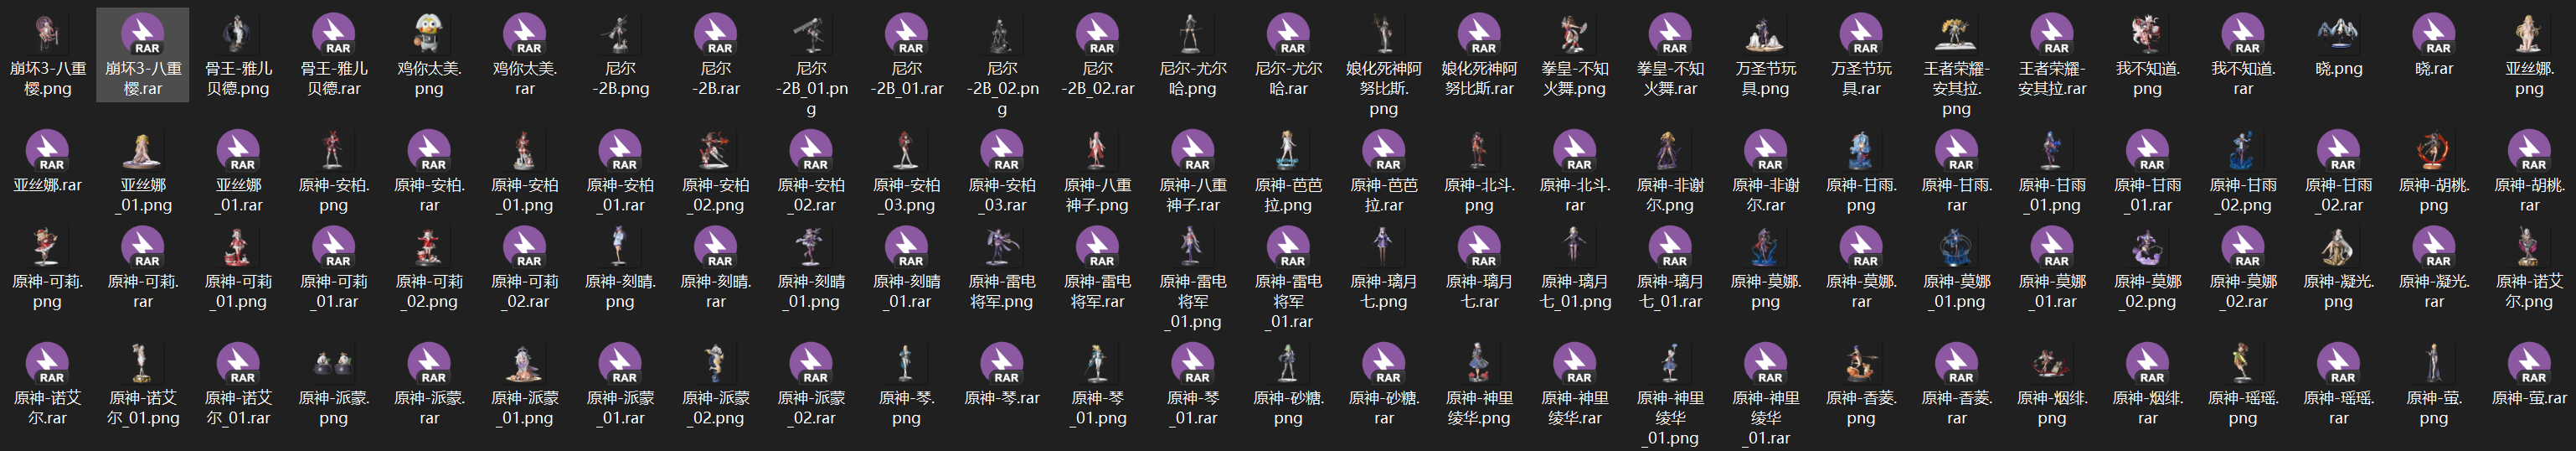Select the 原神-菲谢尔.rar archive icon
The width and height of the screenshot is (2576, 451).
pyautogui.click(x=1767, y=151)
